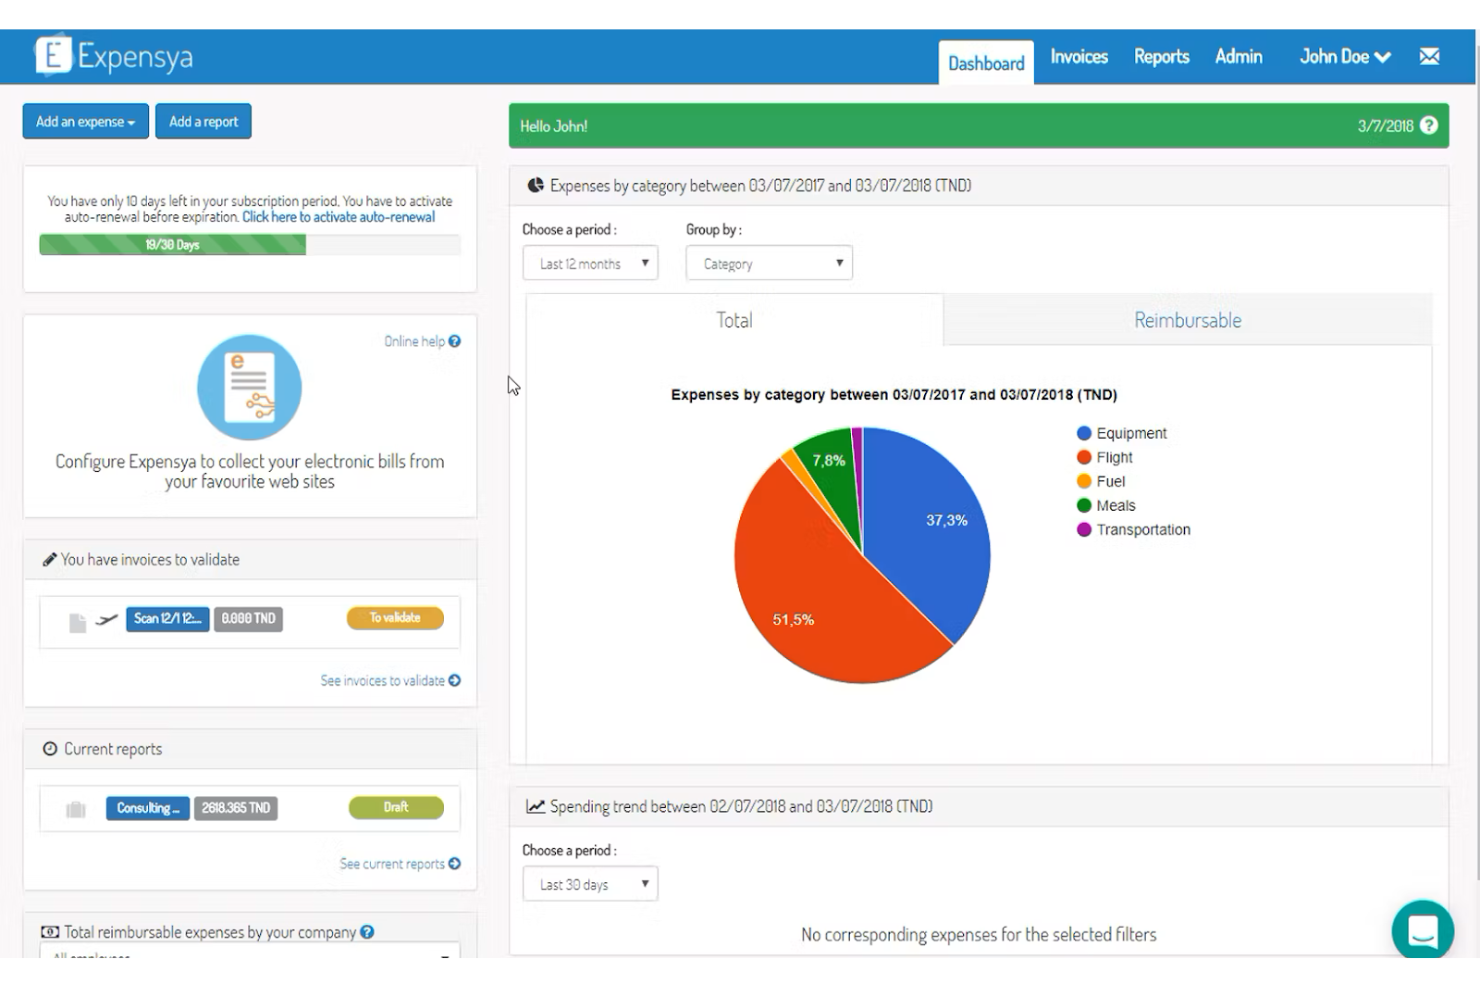Click arrow icon beside See invoices to validate
This screenshot has width=1480, height=987.
pos(455,680)
